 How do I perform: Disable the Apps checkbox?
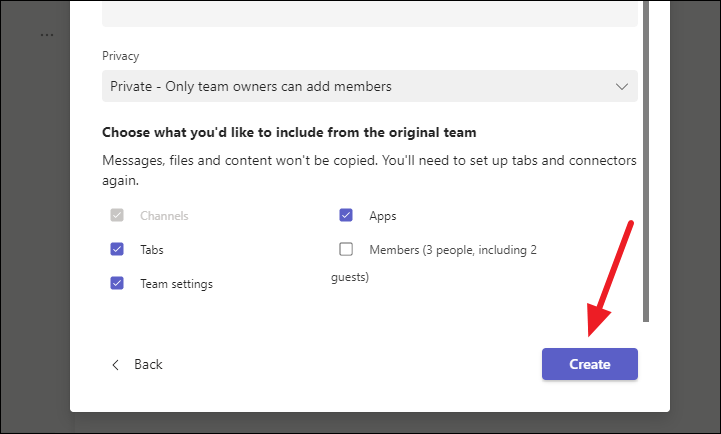click(x=346, y=215)
